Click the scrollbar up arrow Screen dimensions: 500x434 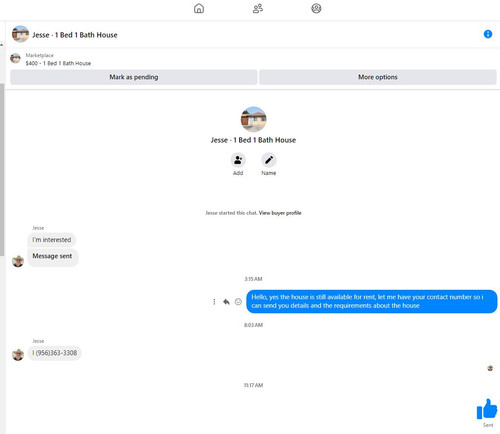click(x=2, y=45)
